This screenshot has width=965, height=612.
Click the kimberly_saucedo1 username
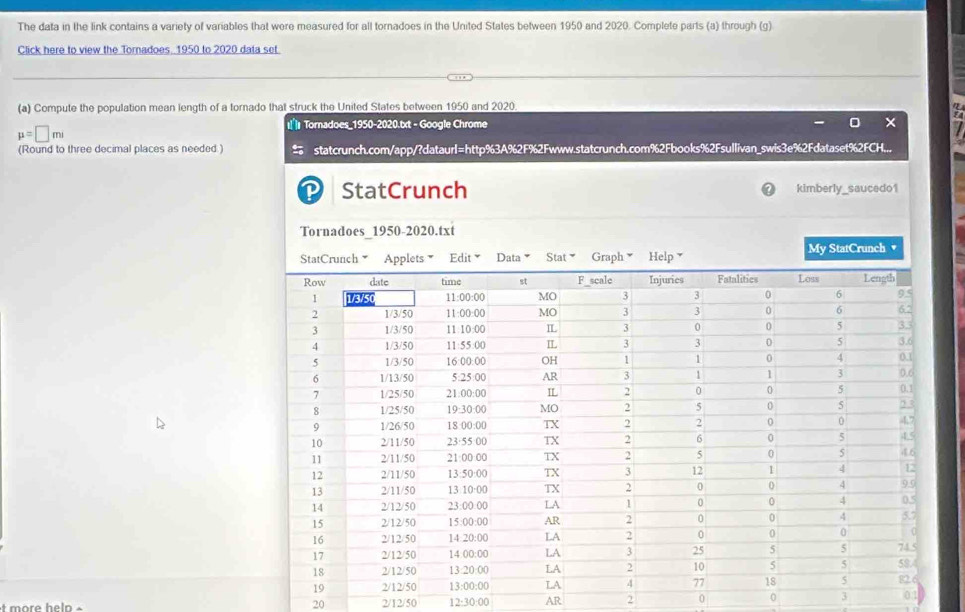847,188
